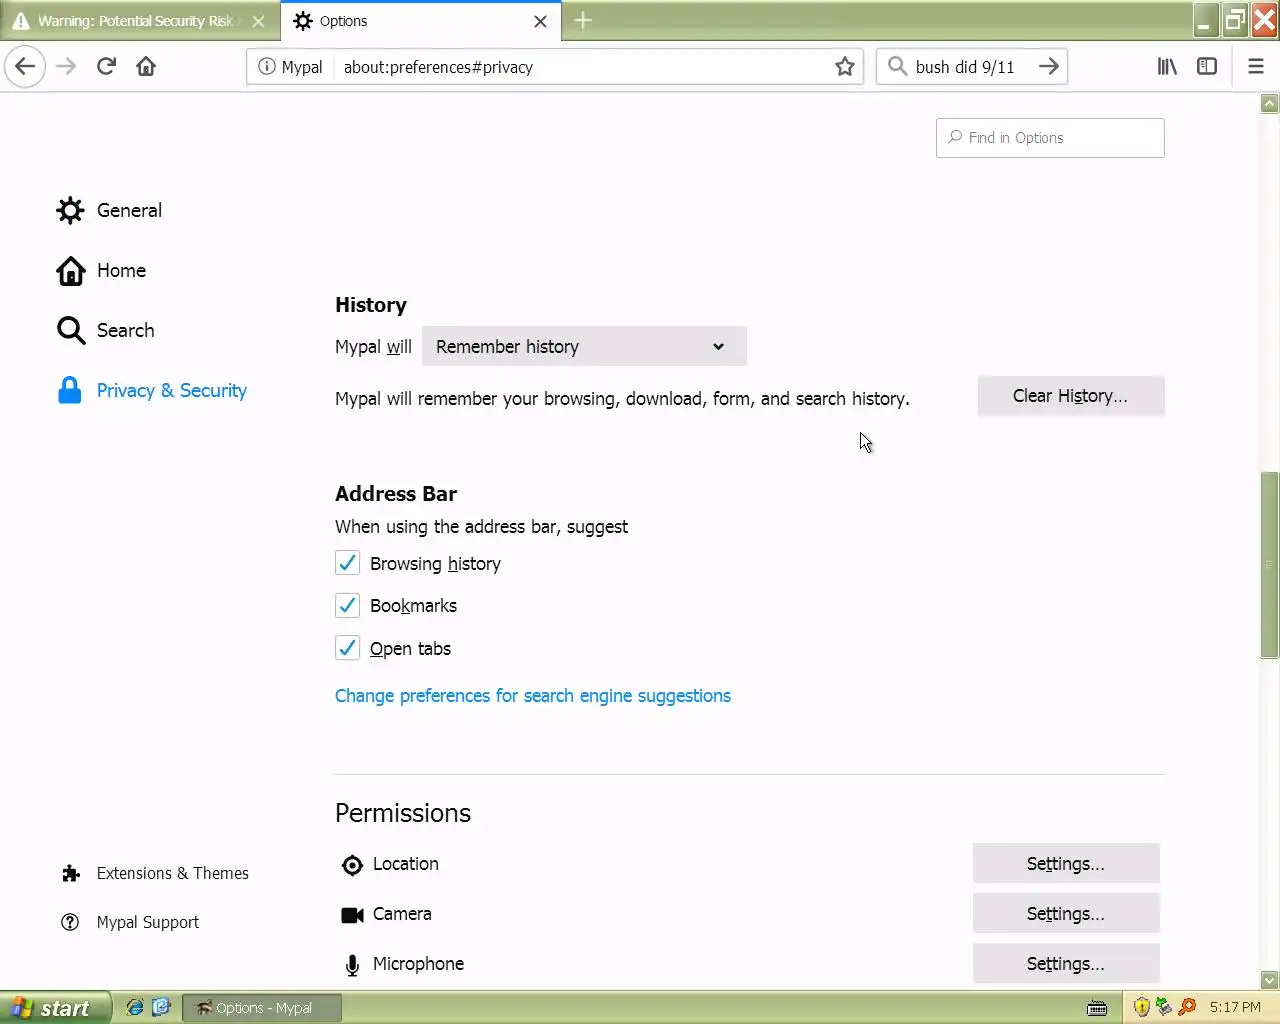Select the Privacy & Security category
The width and height of the screenshot is (1280, 1024).
(x=152, y=391)
